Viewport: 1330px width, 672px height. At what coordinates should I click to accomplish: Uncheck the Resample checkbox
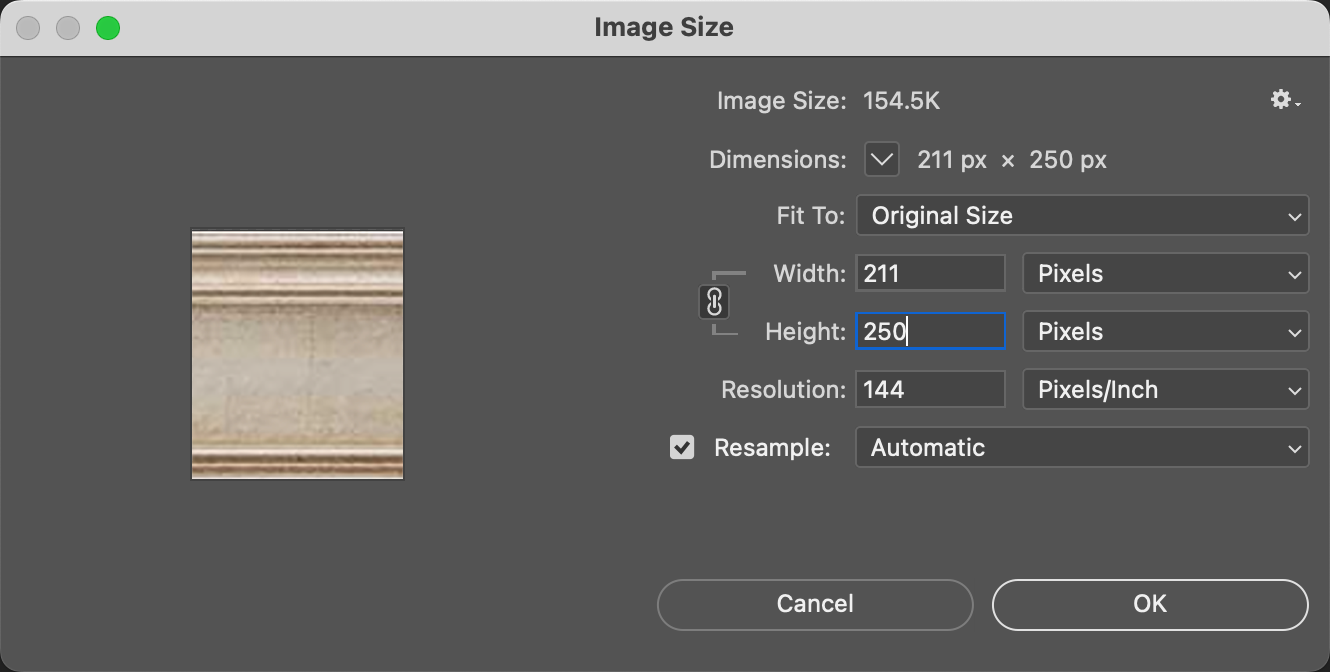tap(682, 448)
